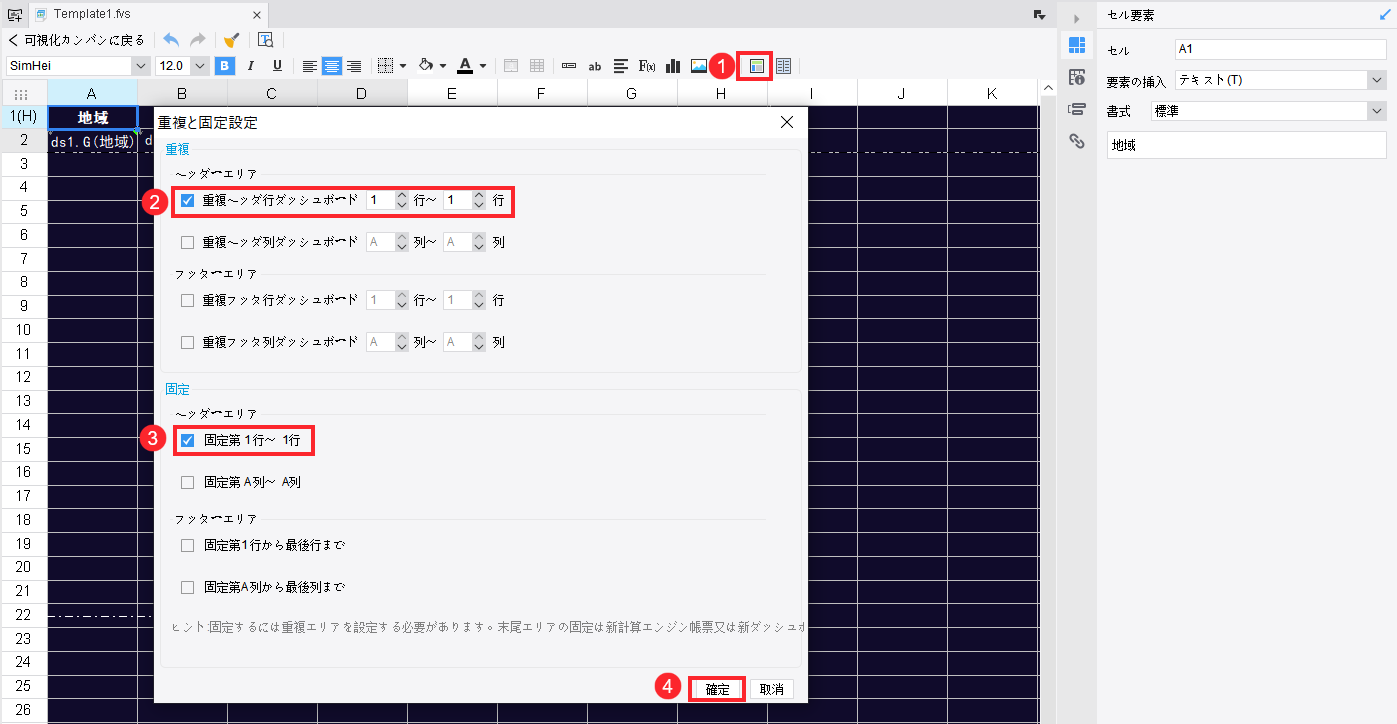Screen dimensions: 1397x724
Task: Insert an image using the picture icon
Action: [699, 66]
